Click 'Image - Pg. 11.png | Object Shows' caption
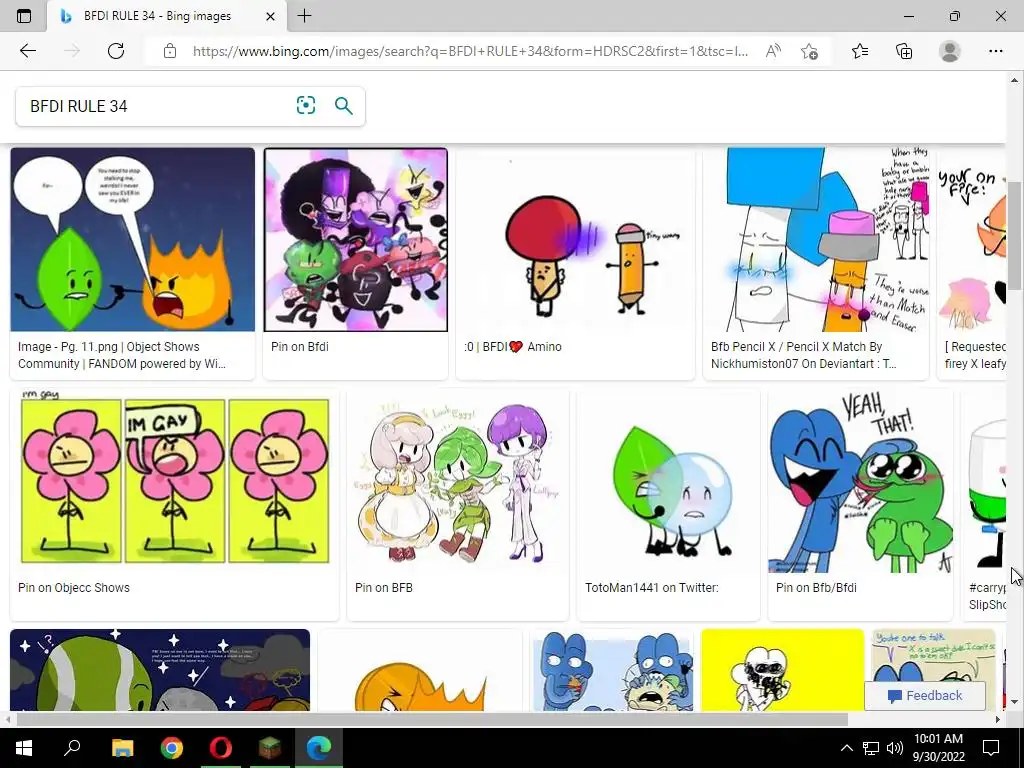 (x=122, y=355)
